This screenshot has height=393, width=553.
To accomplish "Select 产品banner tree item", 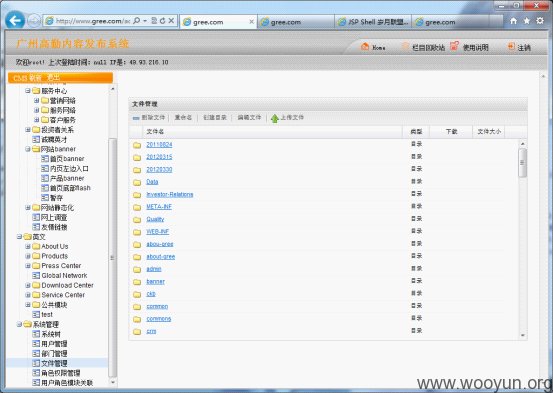I will point(67,178).
